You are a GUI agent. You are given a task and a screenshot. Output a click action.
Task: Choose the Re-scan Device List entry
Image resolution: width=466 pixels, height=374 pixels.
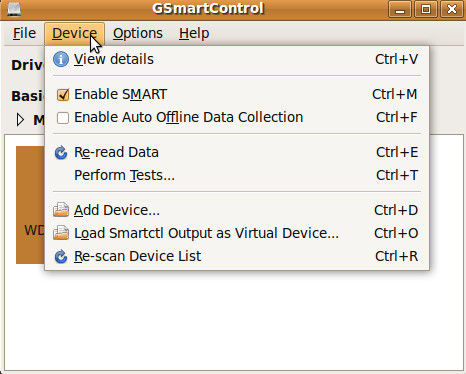237,256
